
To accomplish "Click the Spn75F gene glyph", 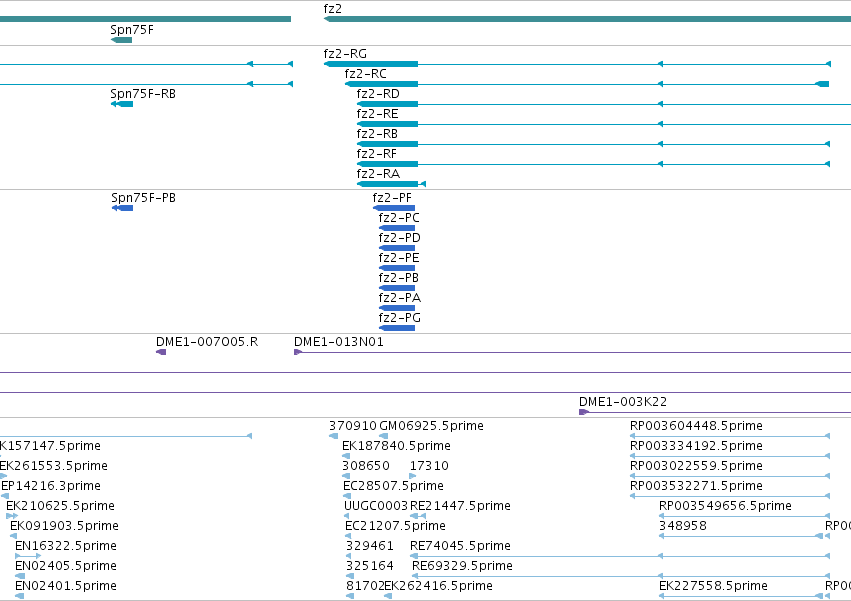I will [x=122, y=40].
